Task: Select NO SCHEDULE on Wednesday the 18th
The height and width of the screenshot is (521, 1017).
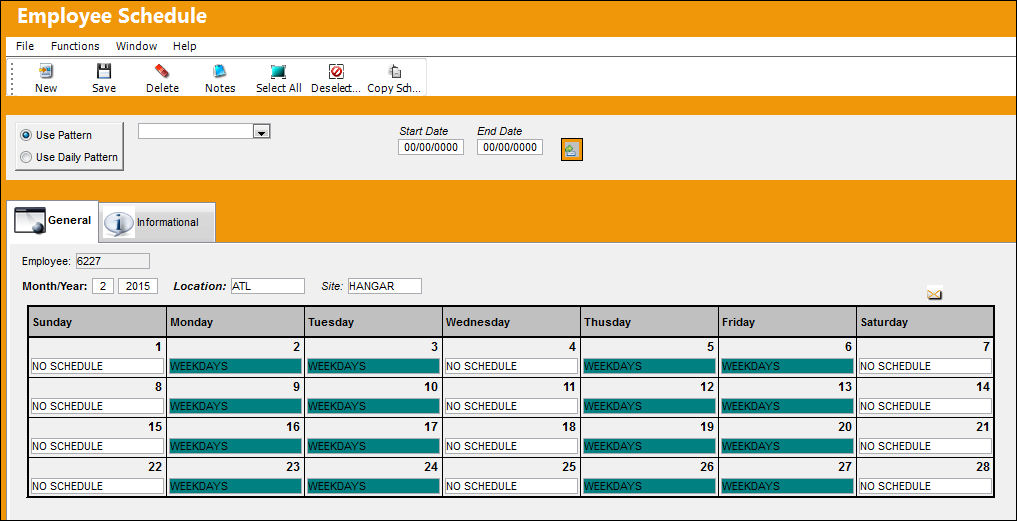Action: (511, 446)
